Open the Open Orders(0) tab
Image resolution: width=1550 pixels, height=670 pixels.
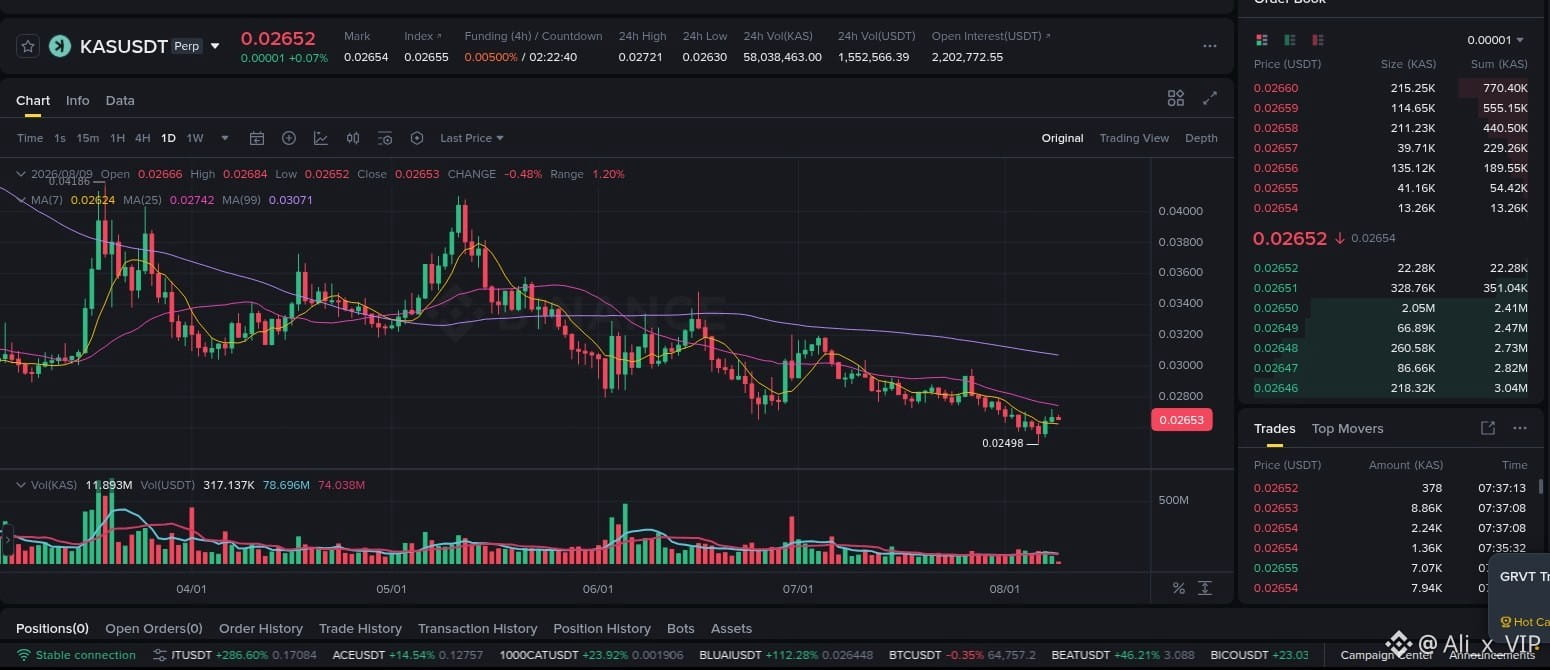coord(154,628)
